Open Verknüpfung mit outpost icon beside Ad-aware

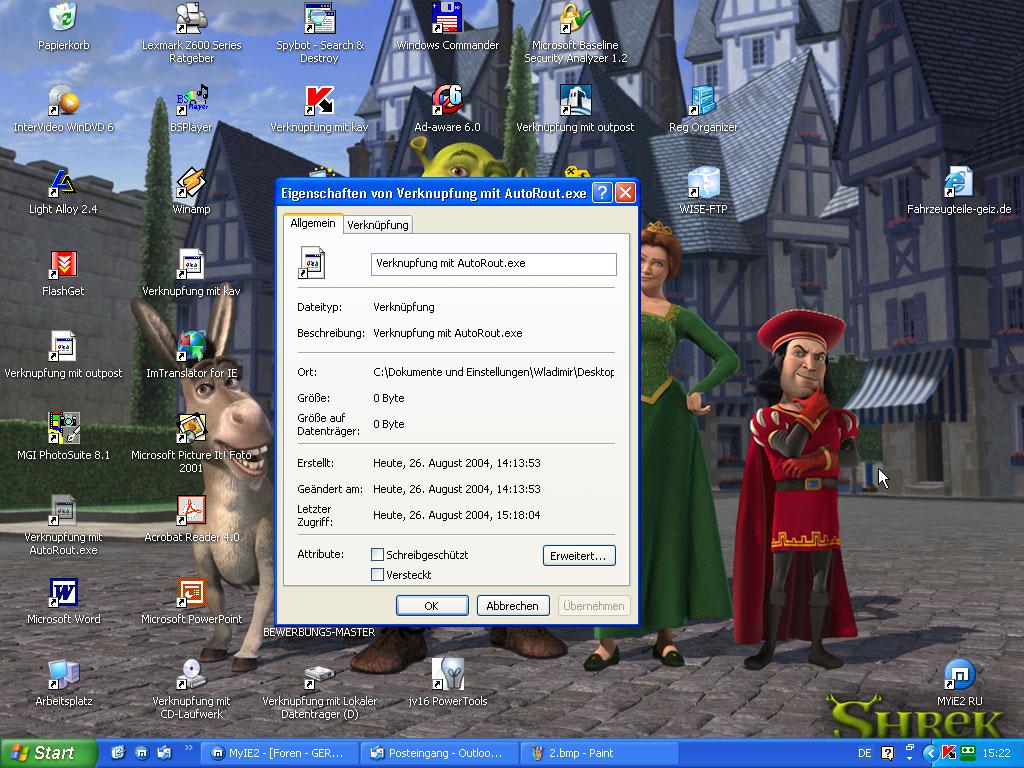575,100
